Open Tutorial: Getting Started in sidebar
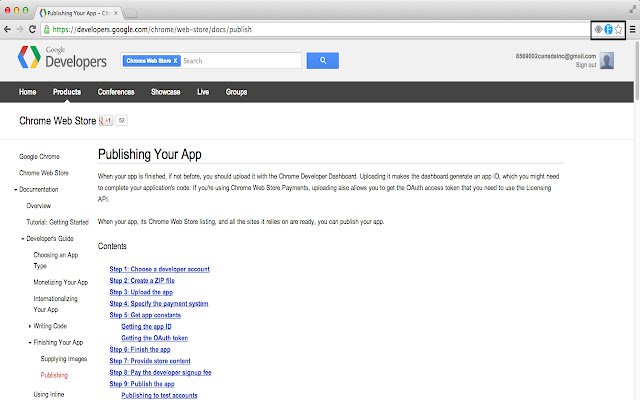 [58, 222]
